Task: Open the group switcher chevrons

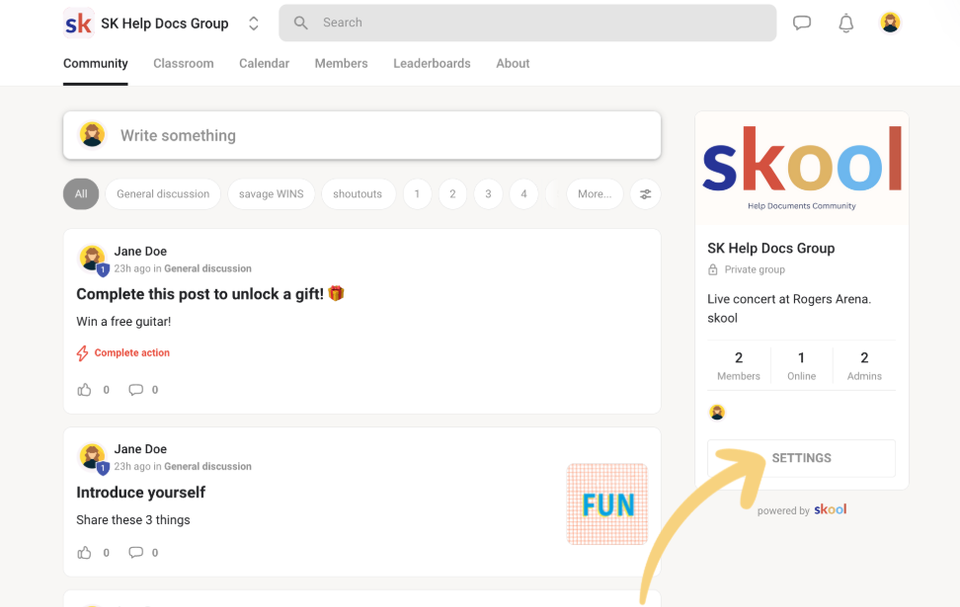Action: point(253,23)
